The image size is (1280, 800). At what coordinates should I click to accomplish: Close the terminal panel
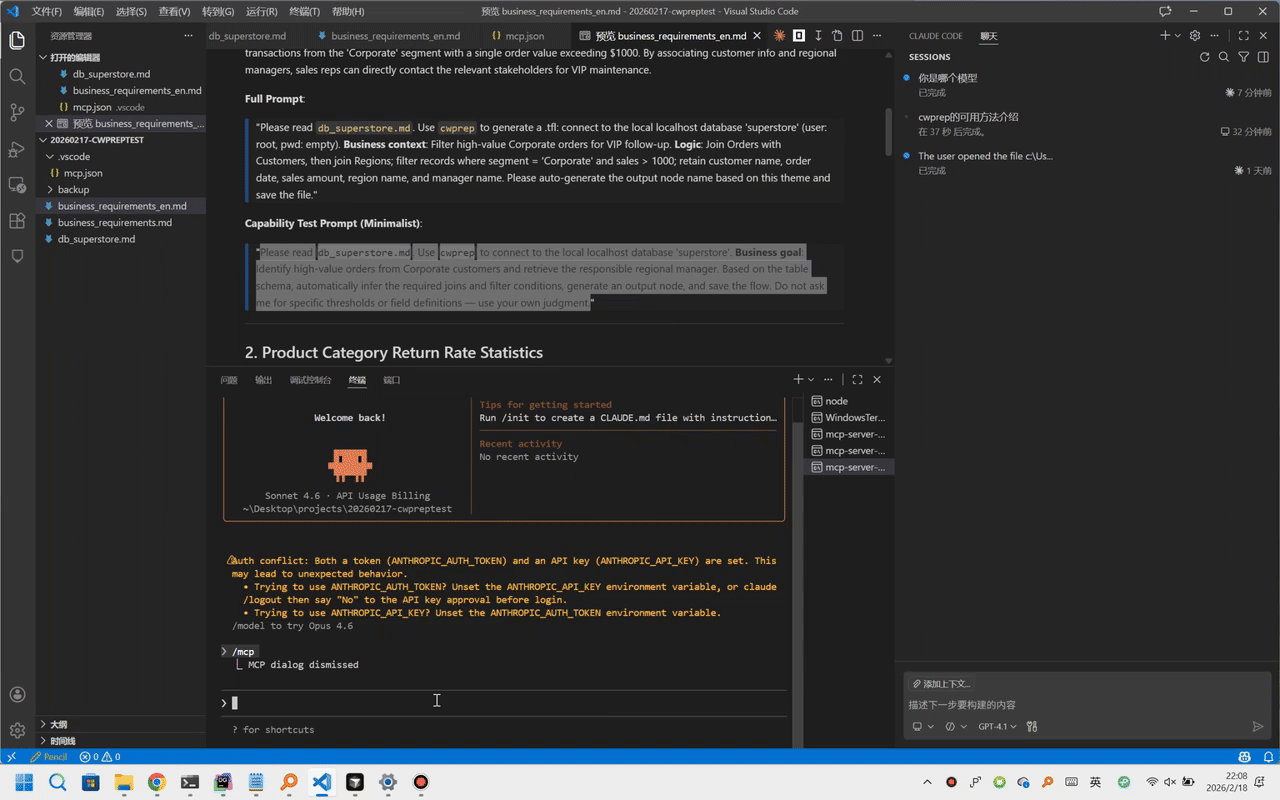(877, 380)
